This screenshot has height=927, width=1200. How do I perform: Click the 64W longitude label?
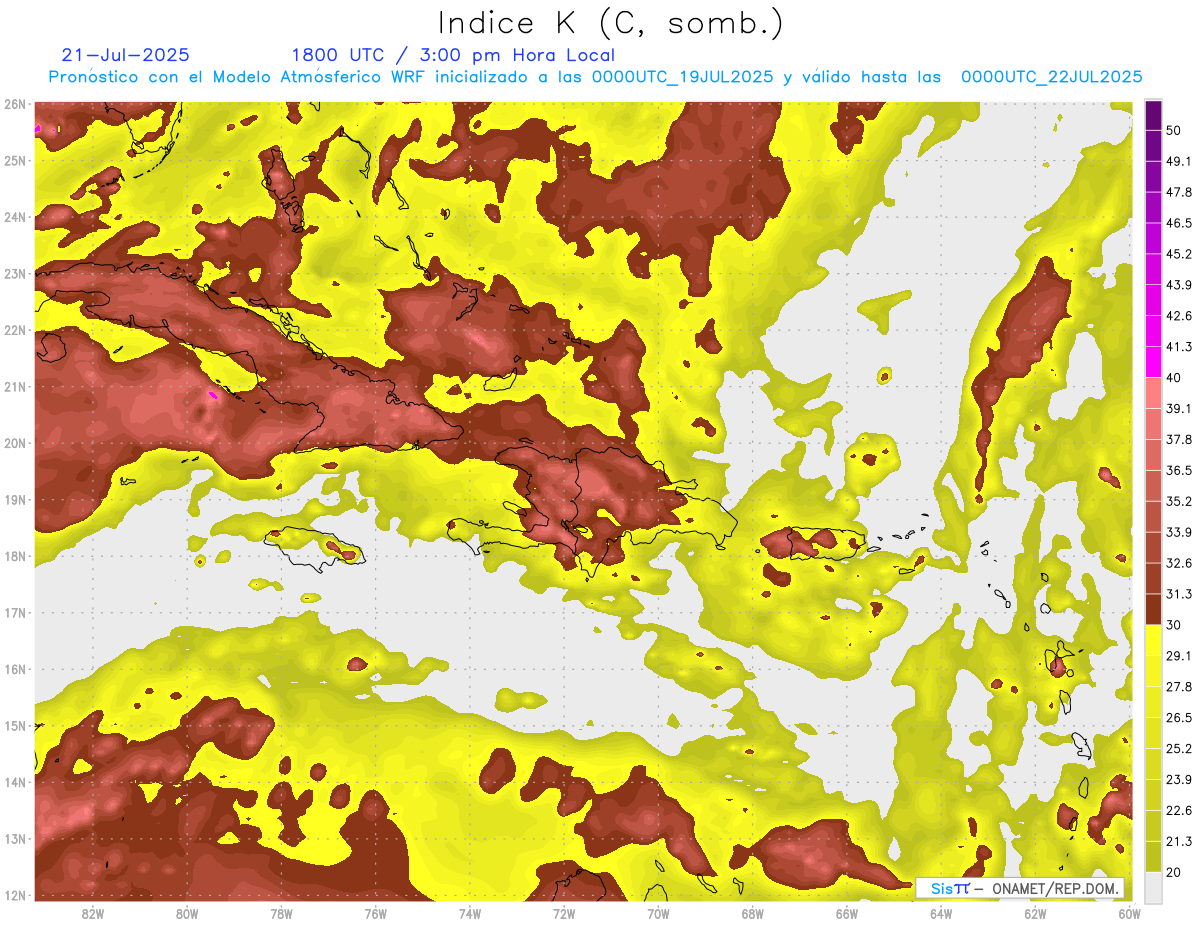click(x=941, y=913)
